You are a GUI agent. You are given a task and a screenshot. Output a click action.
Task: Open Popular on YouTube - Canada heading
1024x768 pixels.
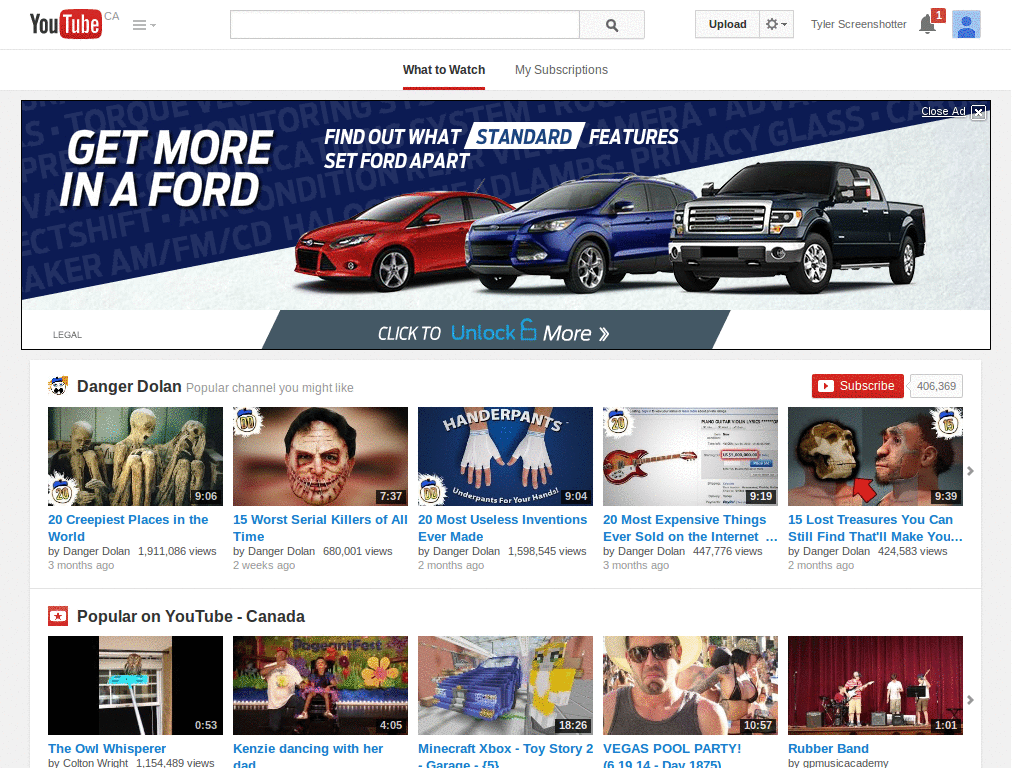[191, 616]
